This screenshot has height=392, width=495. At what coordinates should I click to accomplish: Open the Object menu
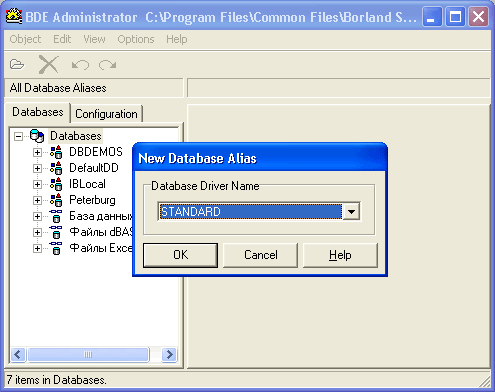25,39
